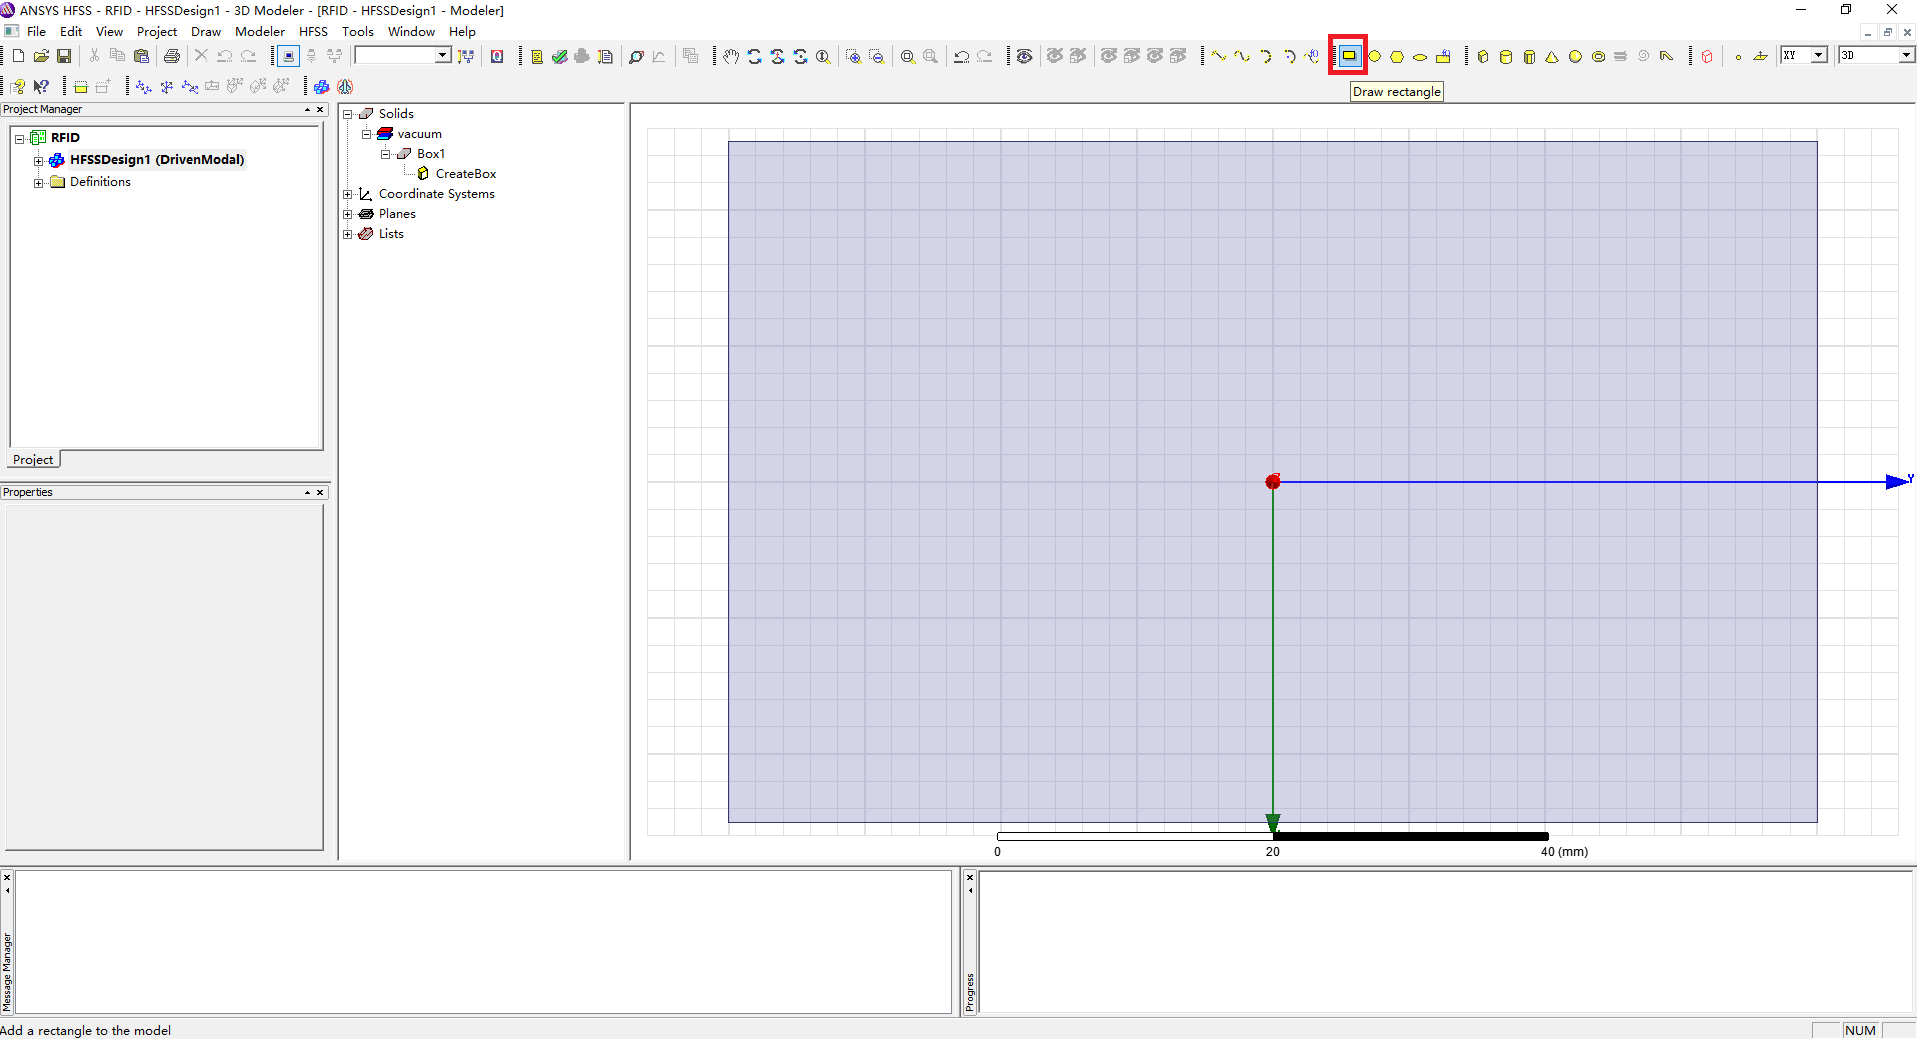Click the New project icon
The image size is (1917, 1039).
point(18,57)
